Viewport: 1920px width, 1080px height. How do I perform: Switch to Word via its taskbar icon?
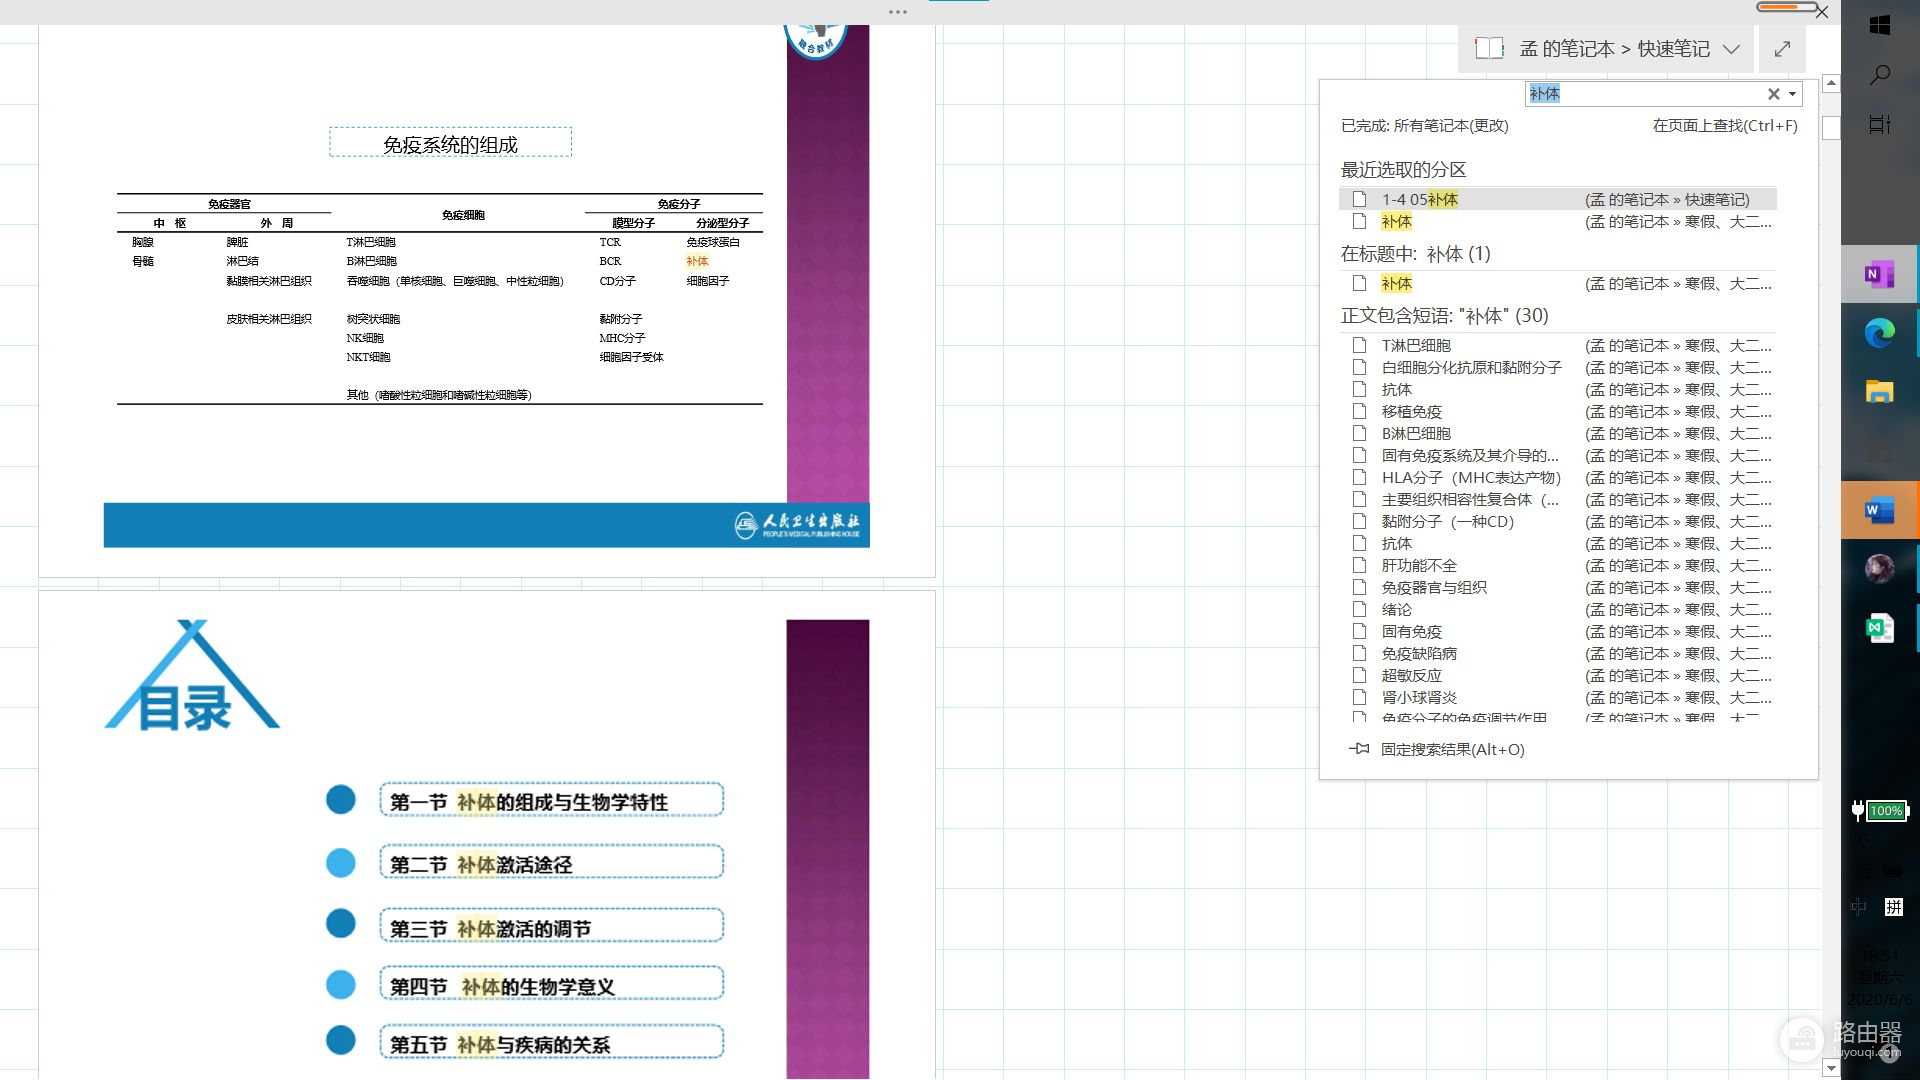(x=1879, y=510)
